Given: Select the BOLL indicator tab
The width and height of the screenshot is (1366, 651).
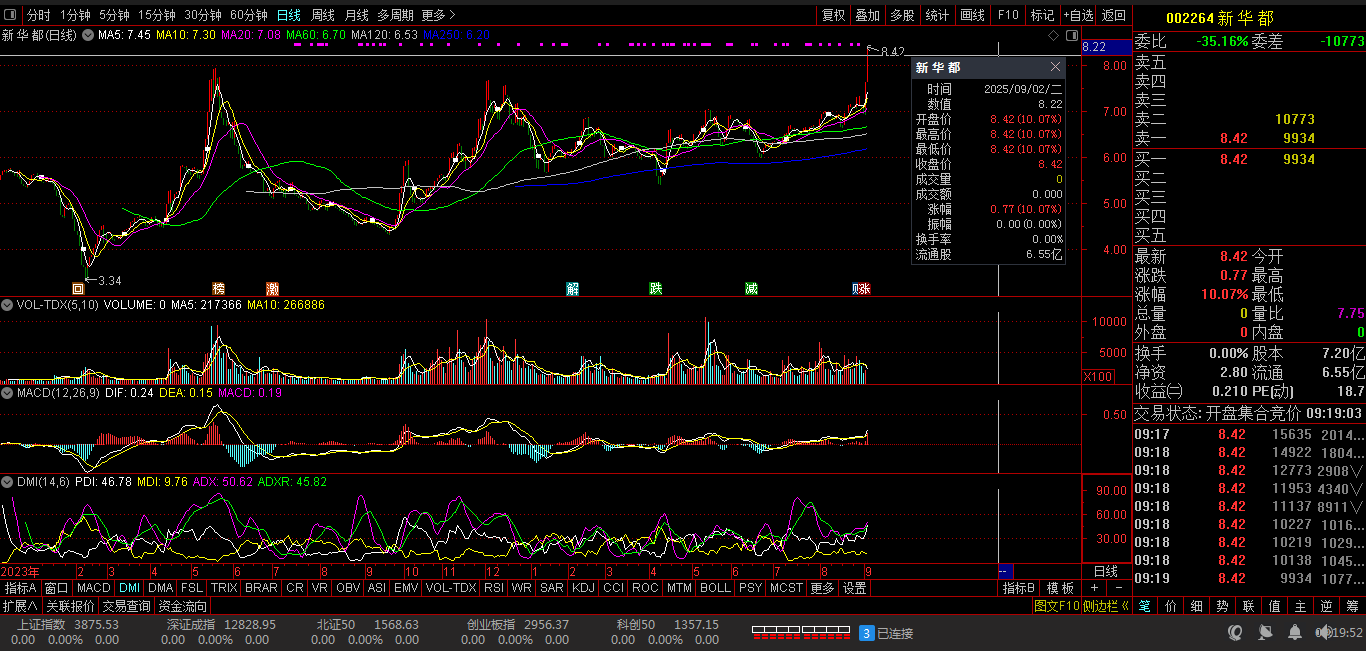Looking at the screenshot, I should pyautogui.click(x=714, y=588).
